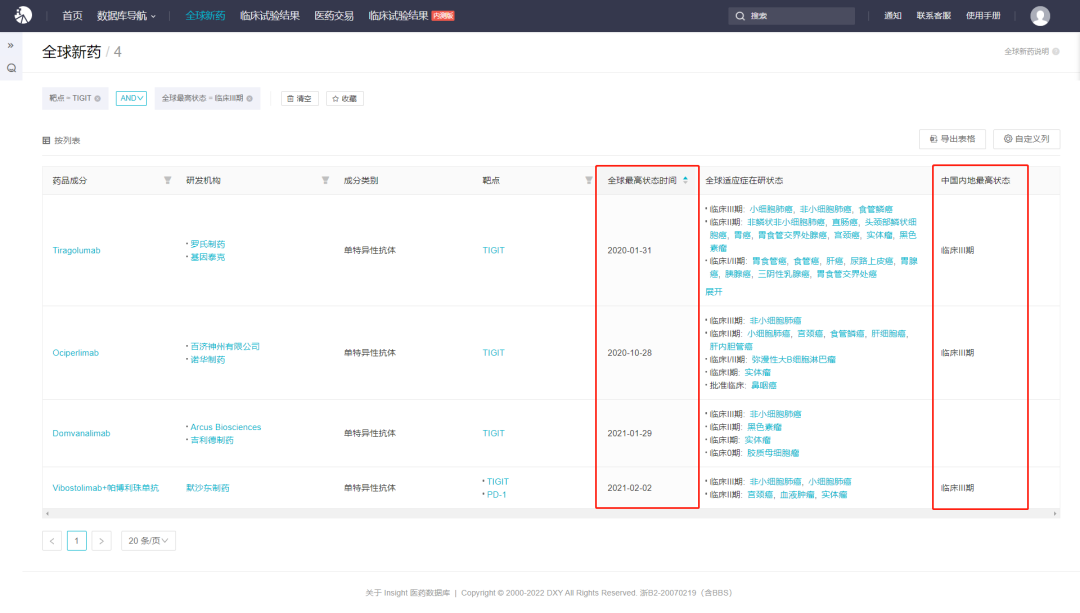Open 临床试验结果 内测版 nav item
This screenshot has height=613, width=1080.
(x=411, y=16)
